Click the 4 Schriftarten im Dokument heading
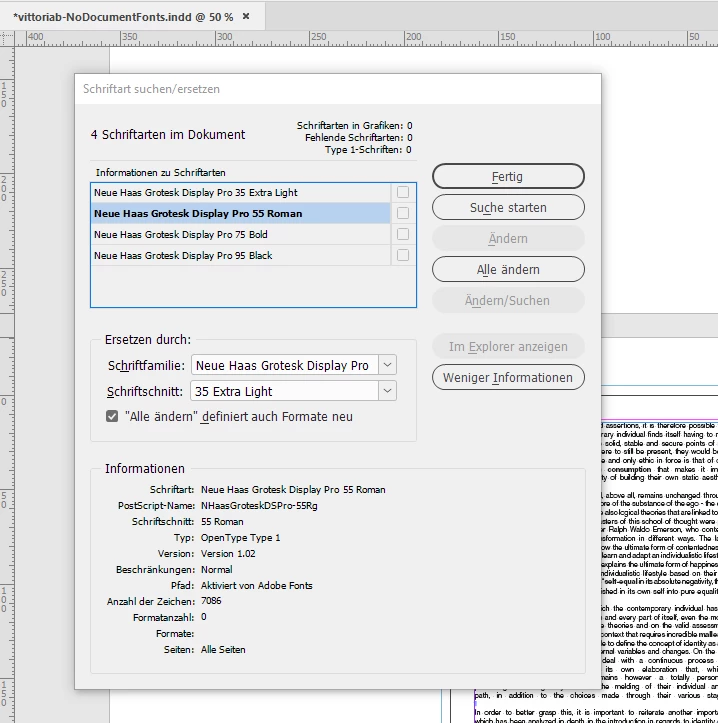Screen dimensions: 718x723 168,135
